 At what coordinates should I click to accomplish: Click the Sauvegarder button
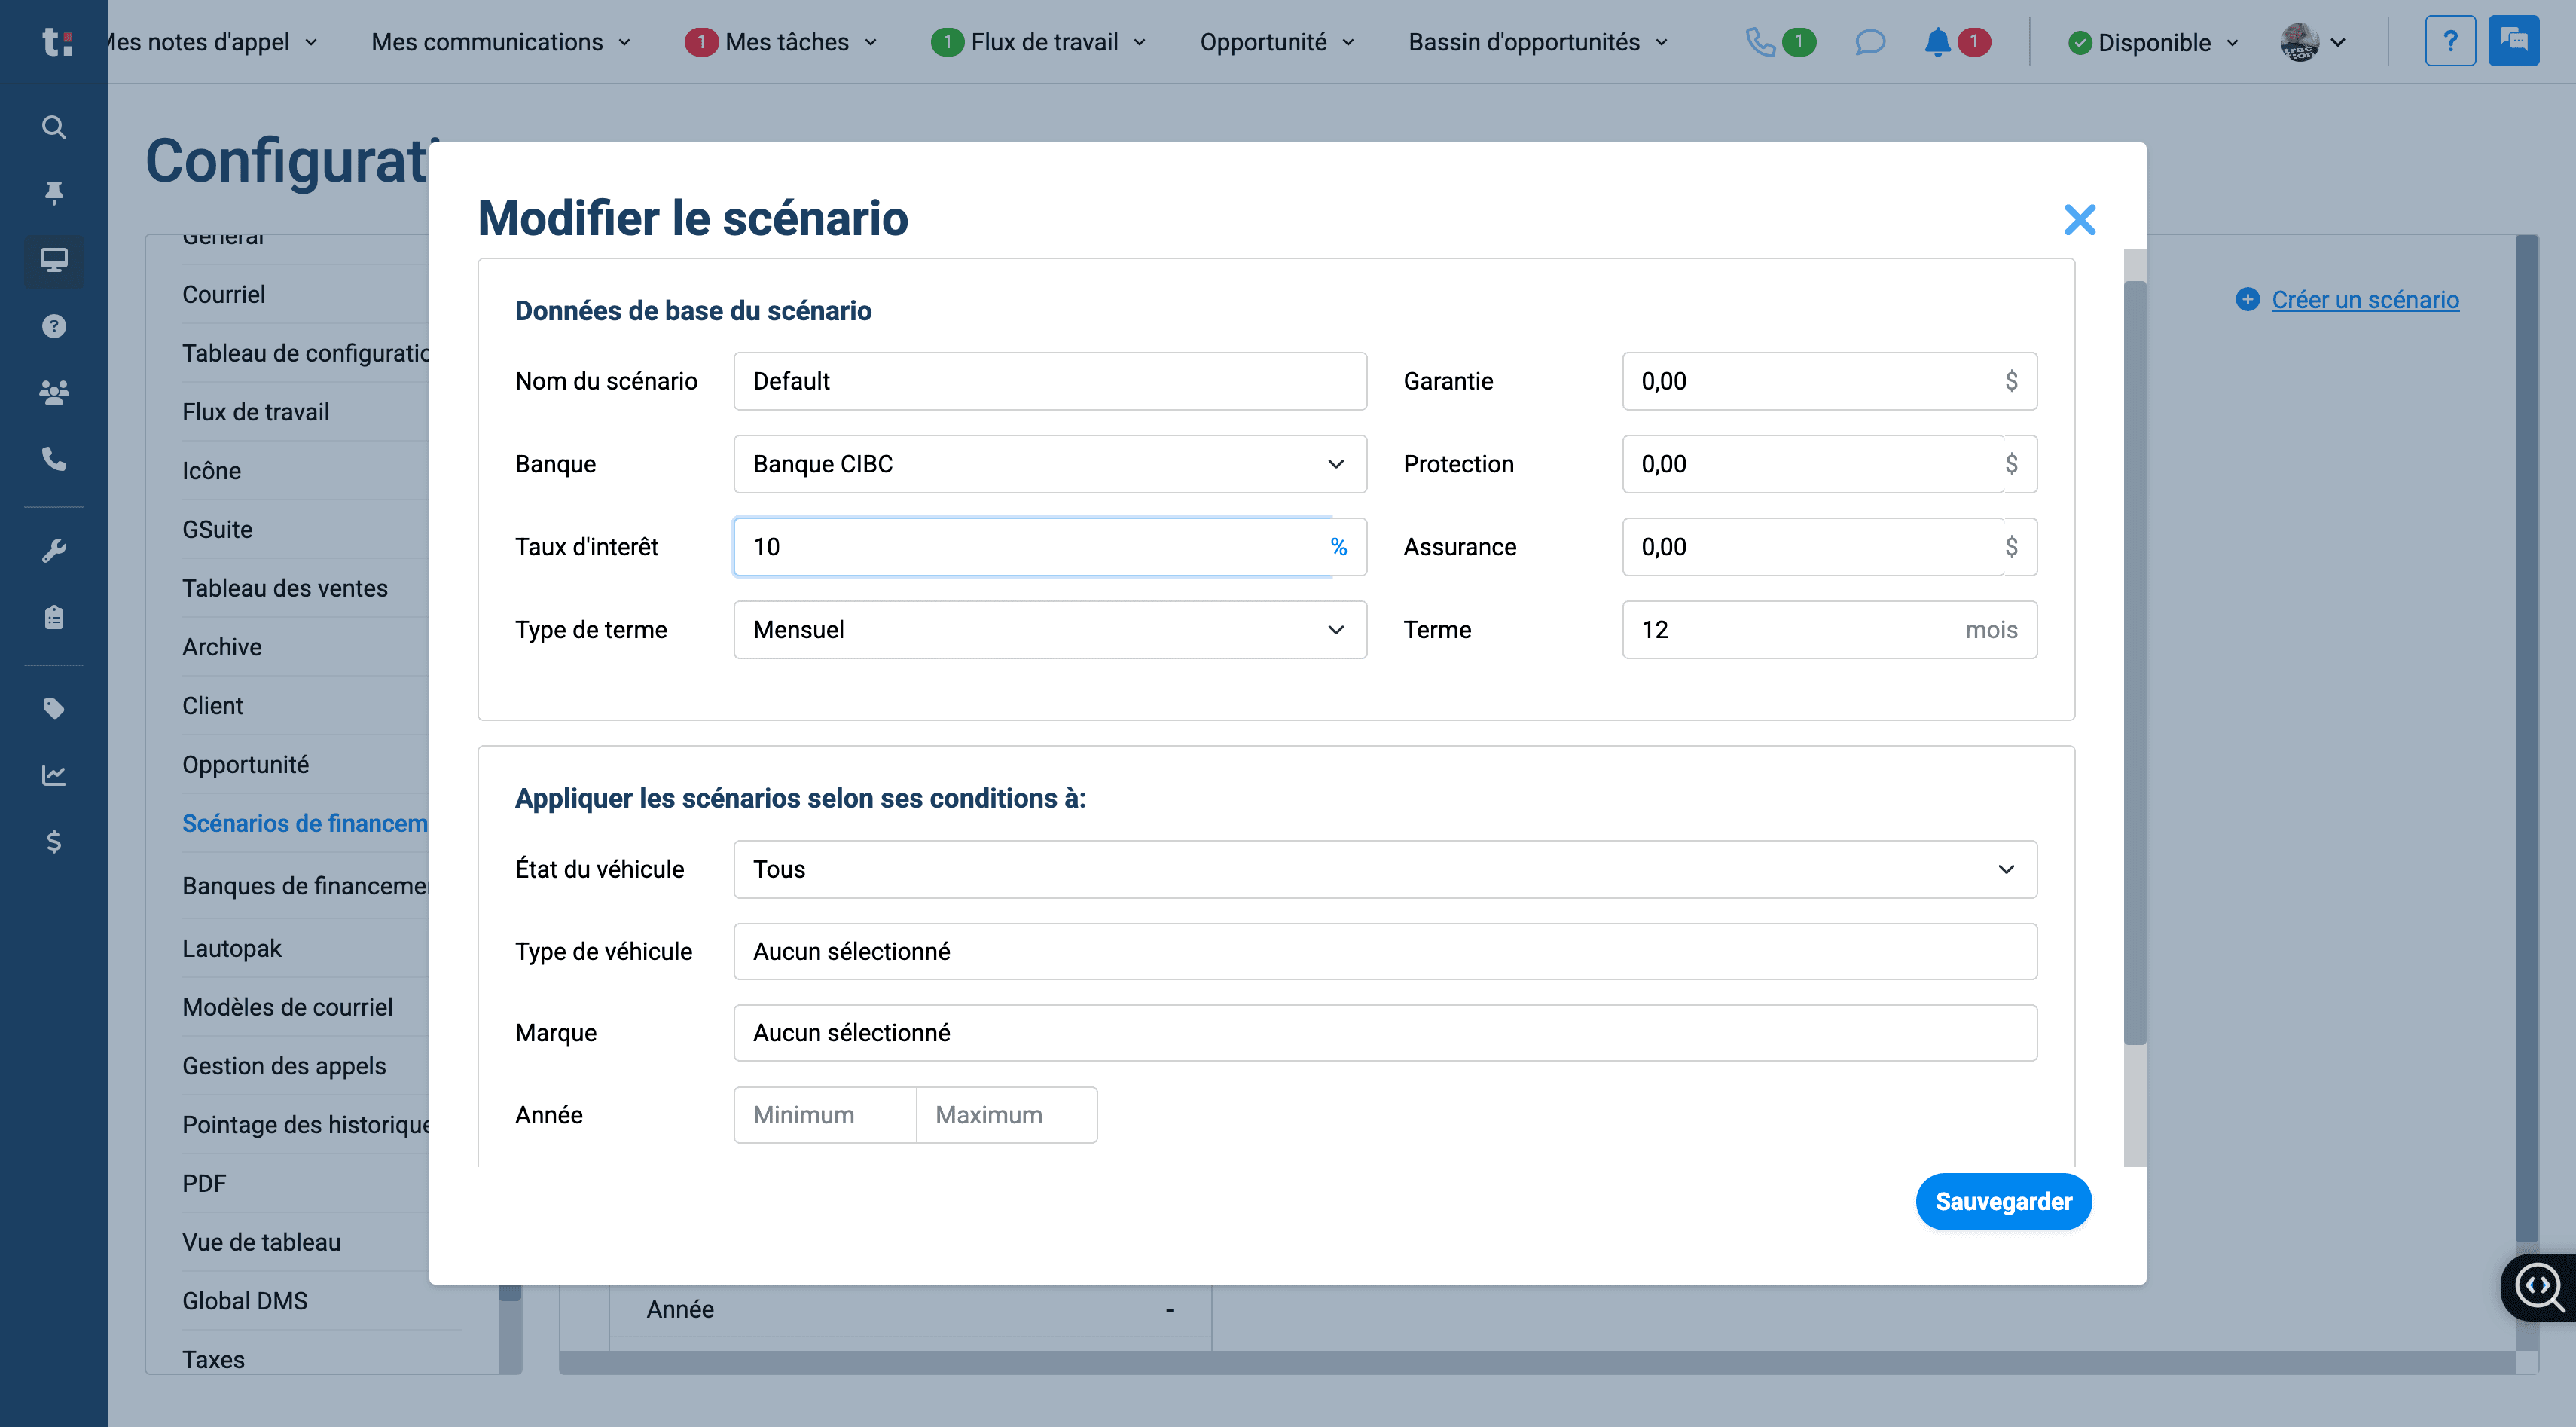pyautogui.click(x=2003, y=1201)
